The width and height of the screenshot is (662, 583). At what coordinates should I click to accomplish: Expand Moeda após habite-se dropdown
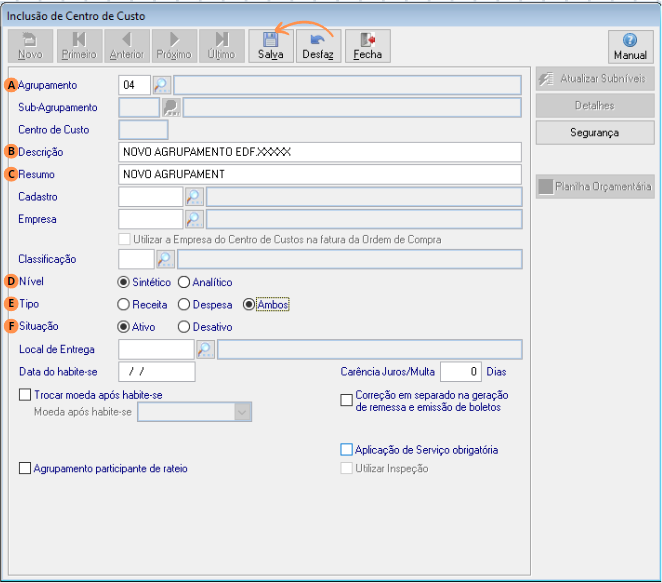tap(242, 412)
